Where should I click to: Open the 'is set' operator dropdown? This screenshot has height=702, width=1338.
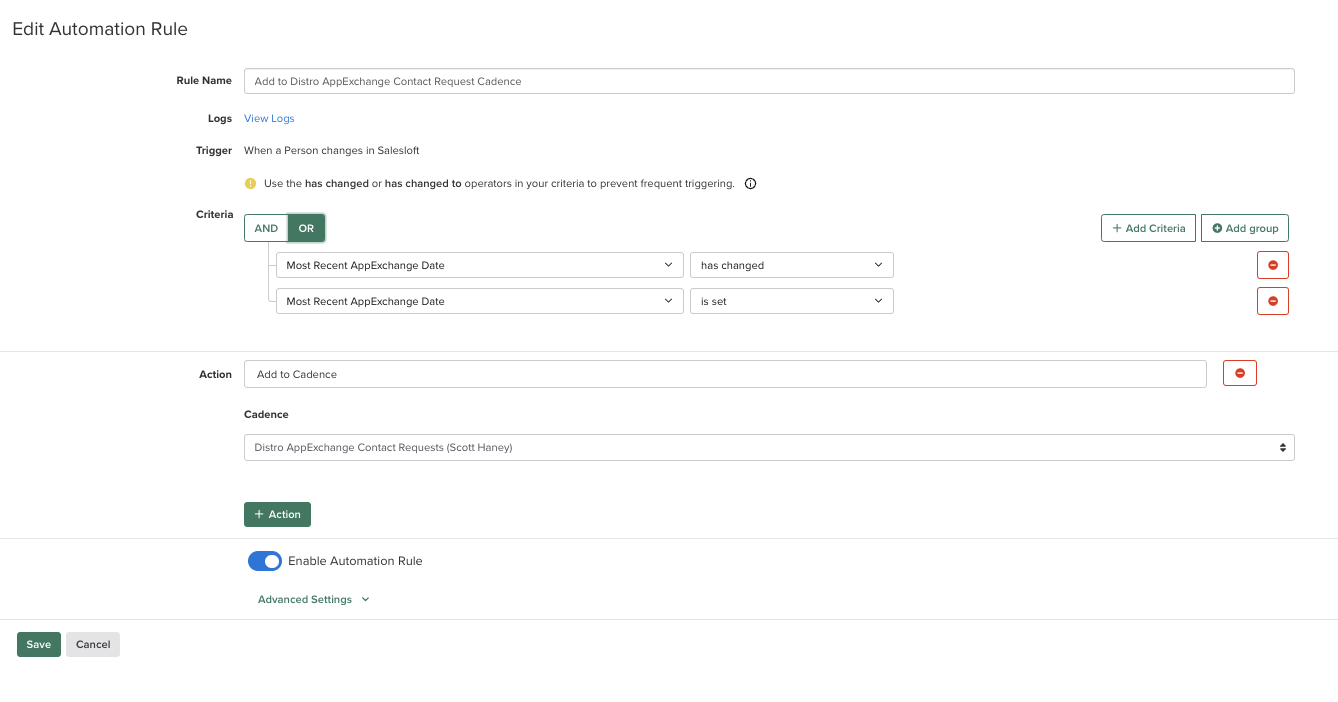tap(791, 301)
